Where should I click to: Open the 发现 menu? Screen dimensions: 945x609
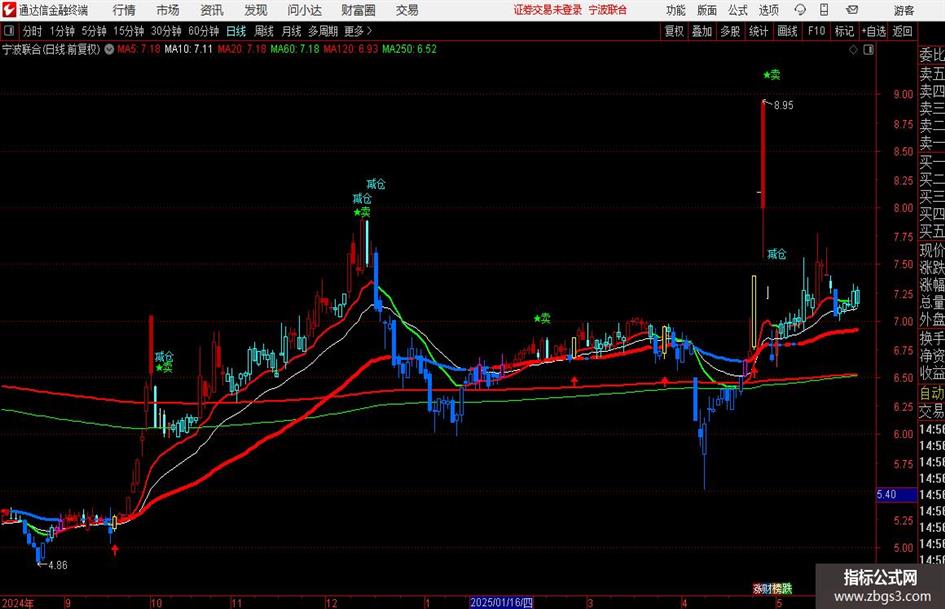coord(256,10)
